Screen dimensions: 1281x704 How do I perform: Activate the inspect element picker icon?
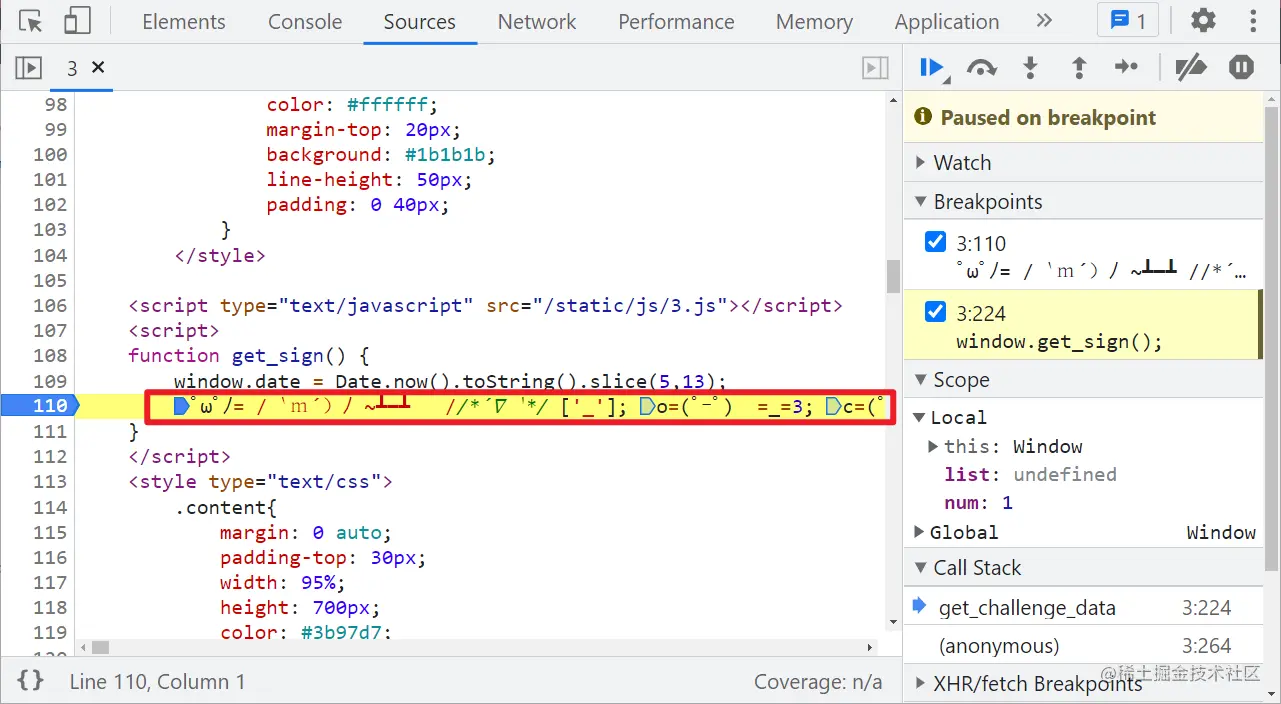click(x=31, y=21)
